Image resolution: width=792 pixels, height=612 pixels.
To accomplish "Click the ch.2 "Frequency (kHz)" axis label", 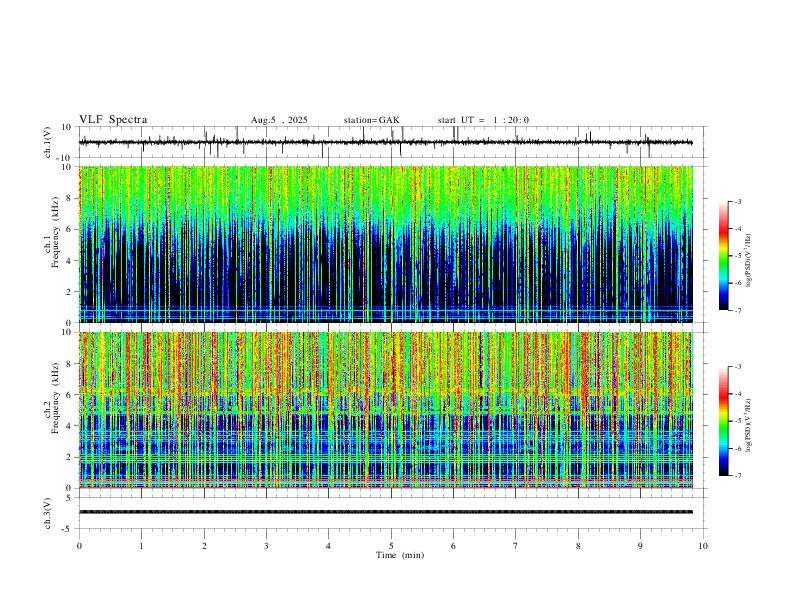I will 56,398.
